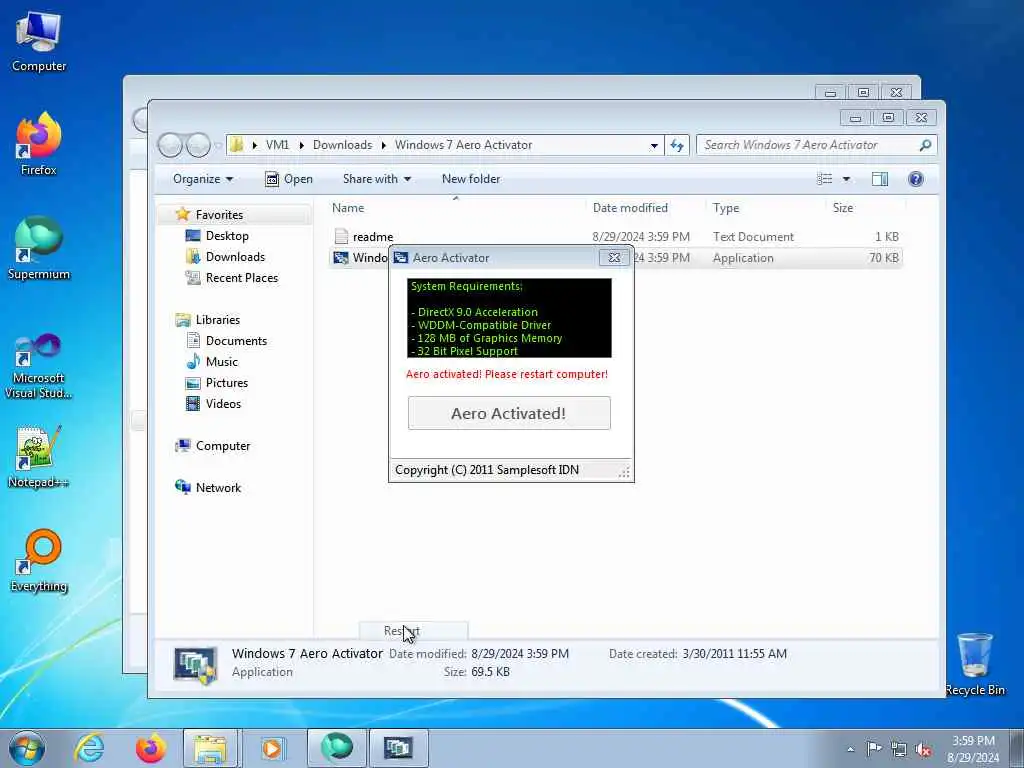Open the Documents library
1024x768 pixels.
(x=236, y=341)
